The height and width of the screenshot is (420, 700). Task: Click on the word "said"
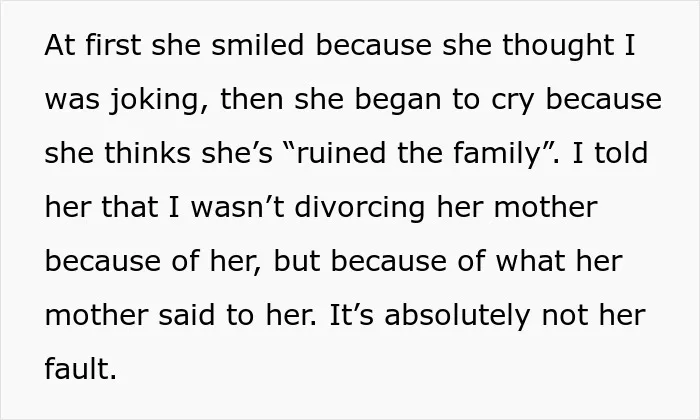(x=187, y=315)
